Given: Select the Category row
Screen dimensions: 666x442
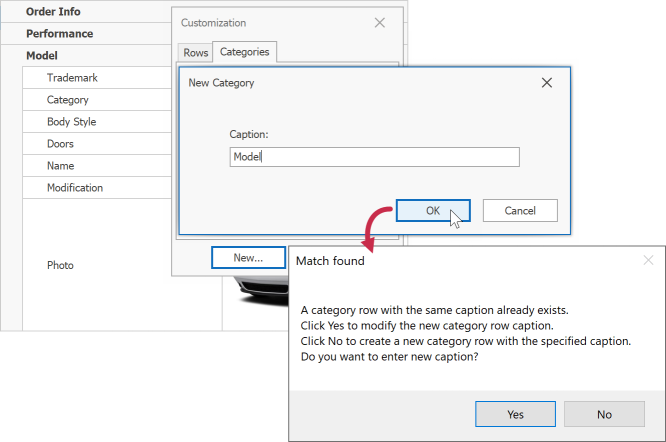Looking at the screenshot, I should pyautogui.click(x=97, y=100).
